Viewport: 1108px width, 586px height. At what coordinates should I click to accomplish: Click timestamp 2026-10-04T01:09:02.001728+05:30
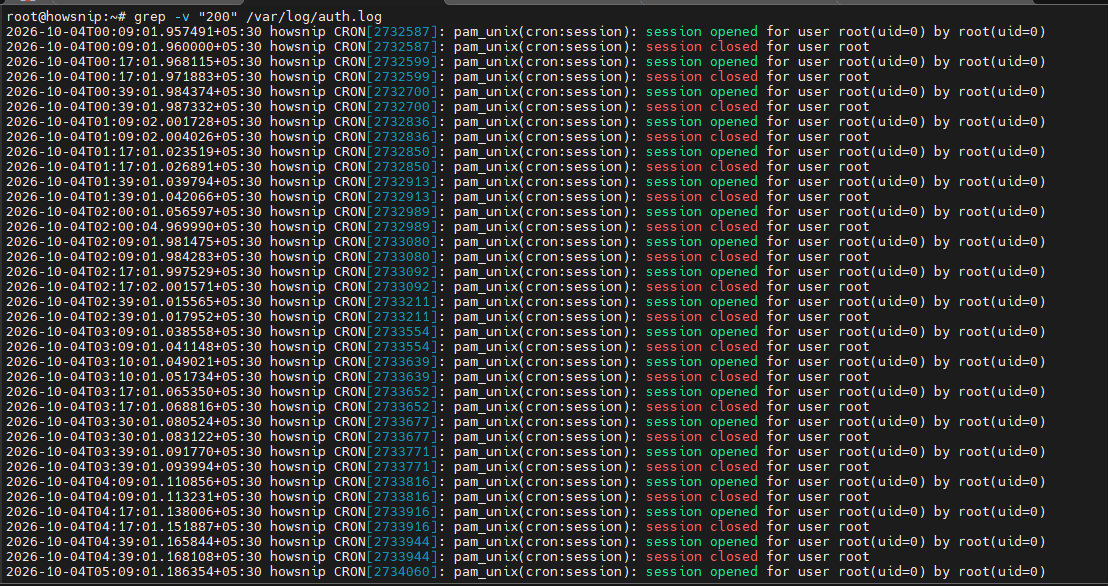pos(134,122)
